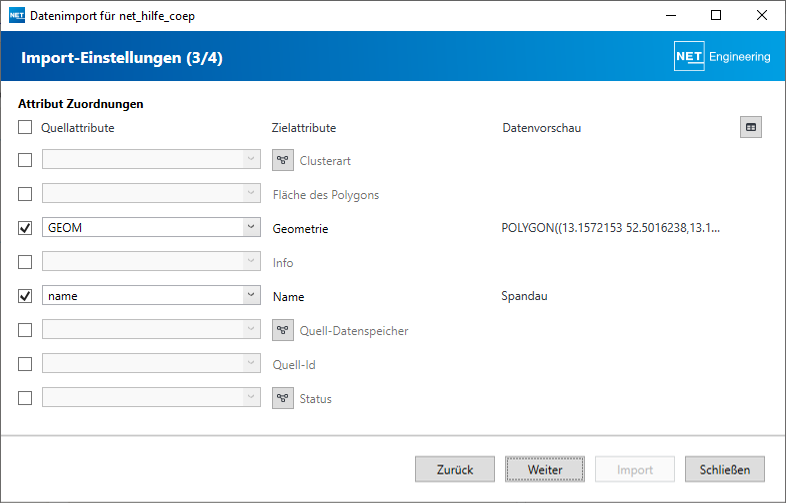This screenshot has height=503, width=786.
Task: Uncheck the Geometrie mapping checkbox
Action: tap(25, 228)
